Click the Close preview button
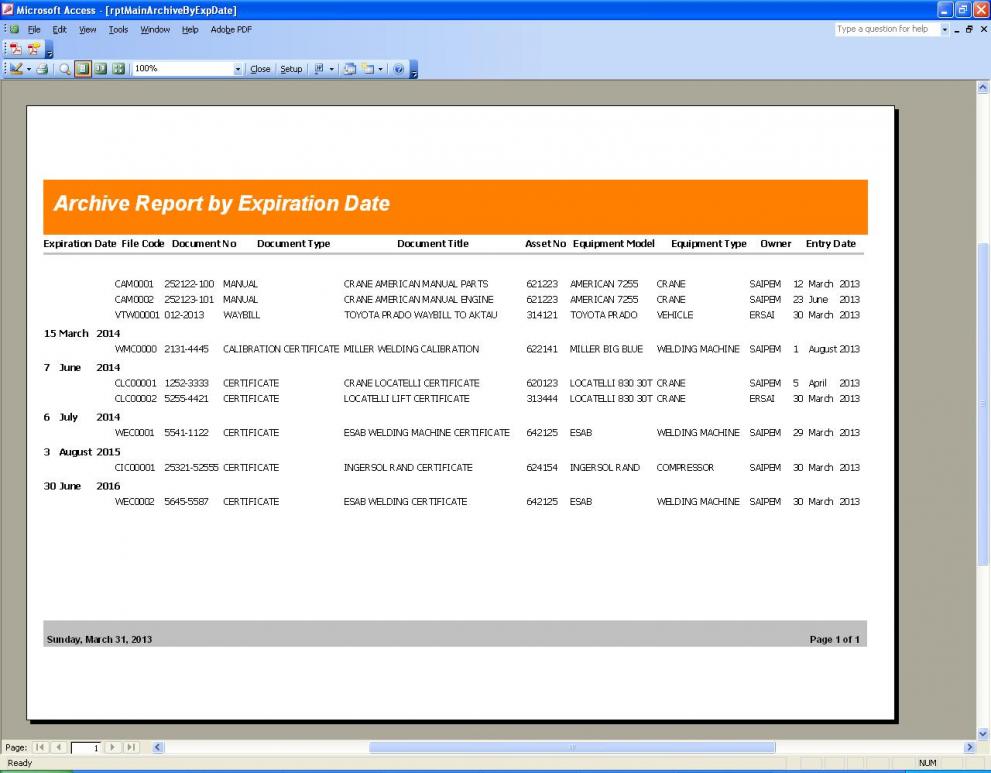 point(260,69)
